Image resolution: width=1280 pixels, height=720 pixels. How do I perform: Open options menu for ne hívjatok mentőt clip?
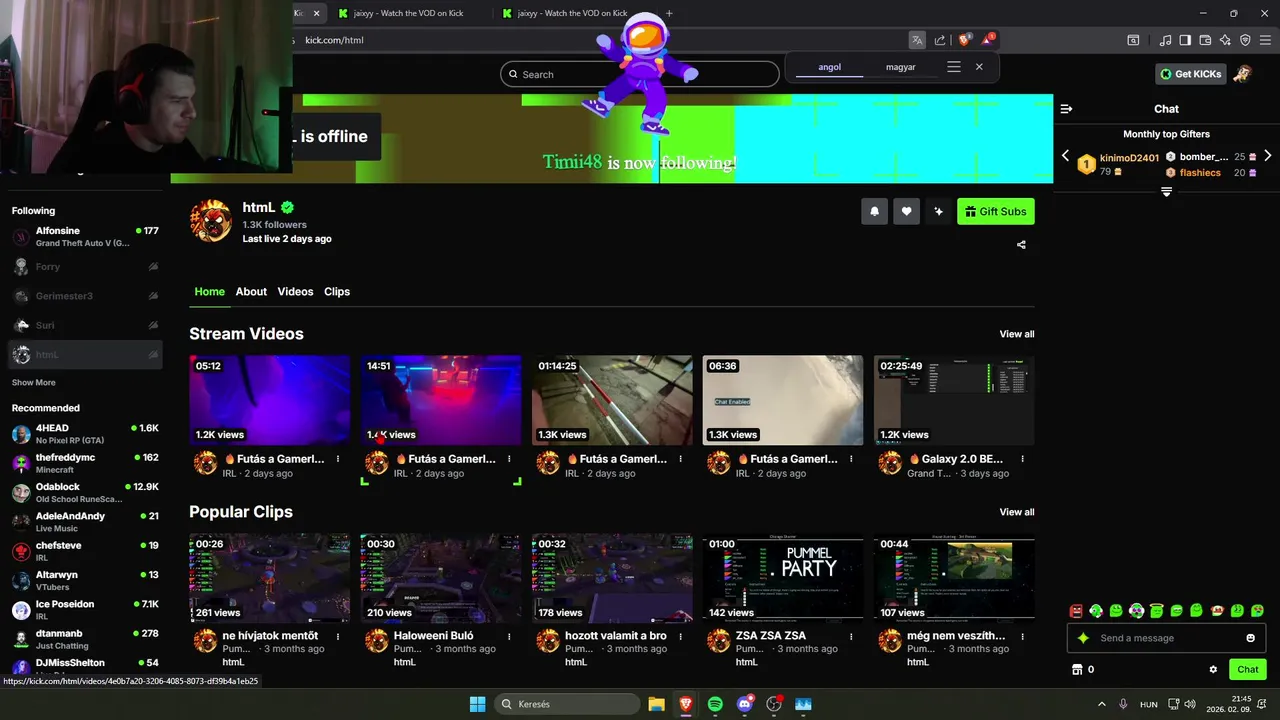tap(338, 636)
